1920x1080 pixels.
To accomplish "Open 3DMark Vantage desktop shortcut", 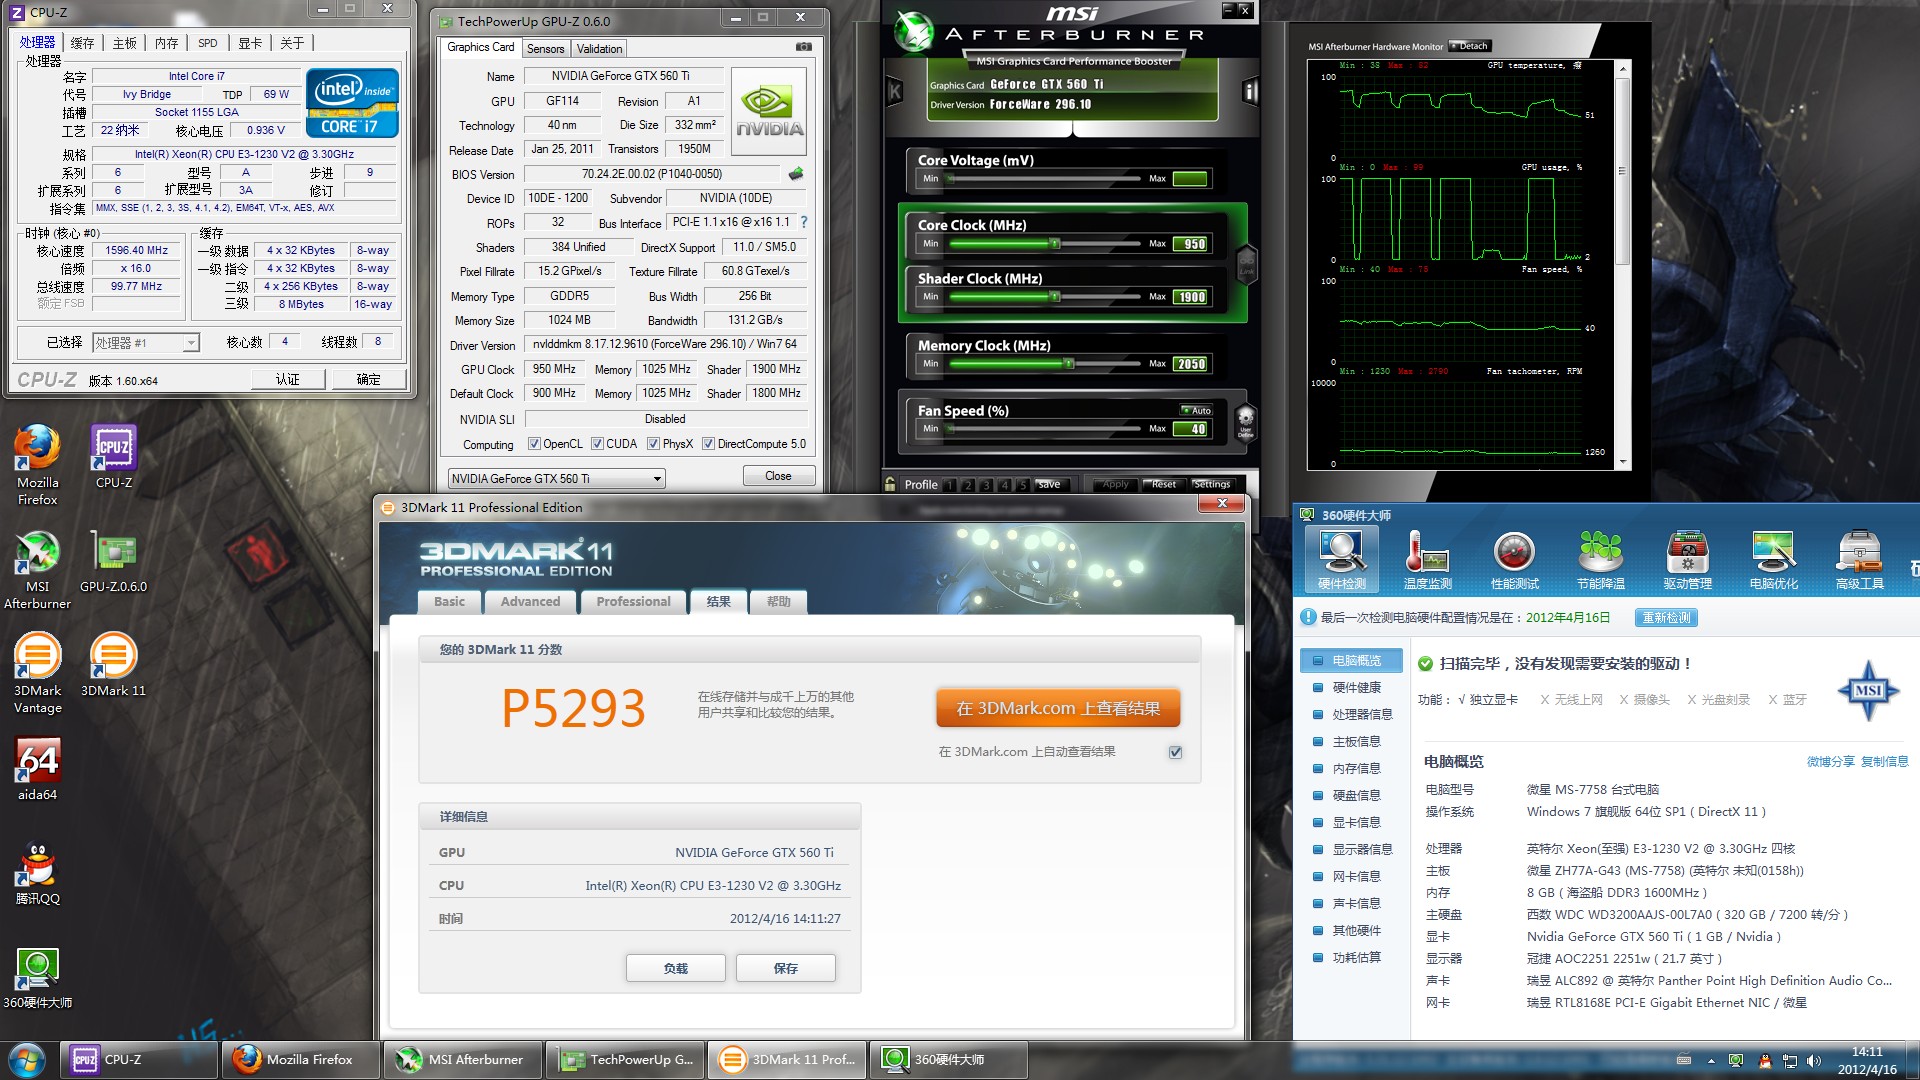I will click(x=37, y=673).
